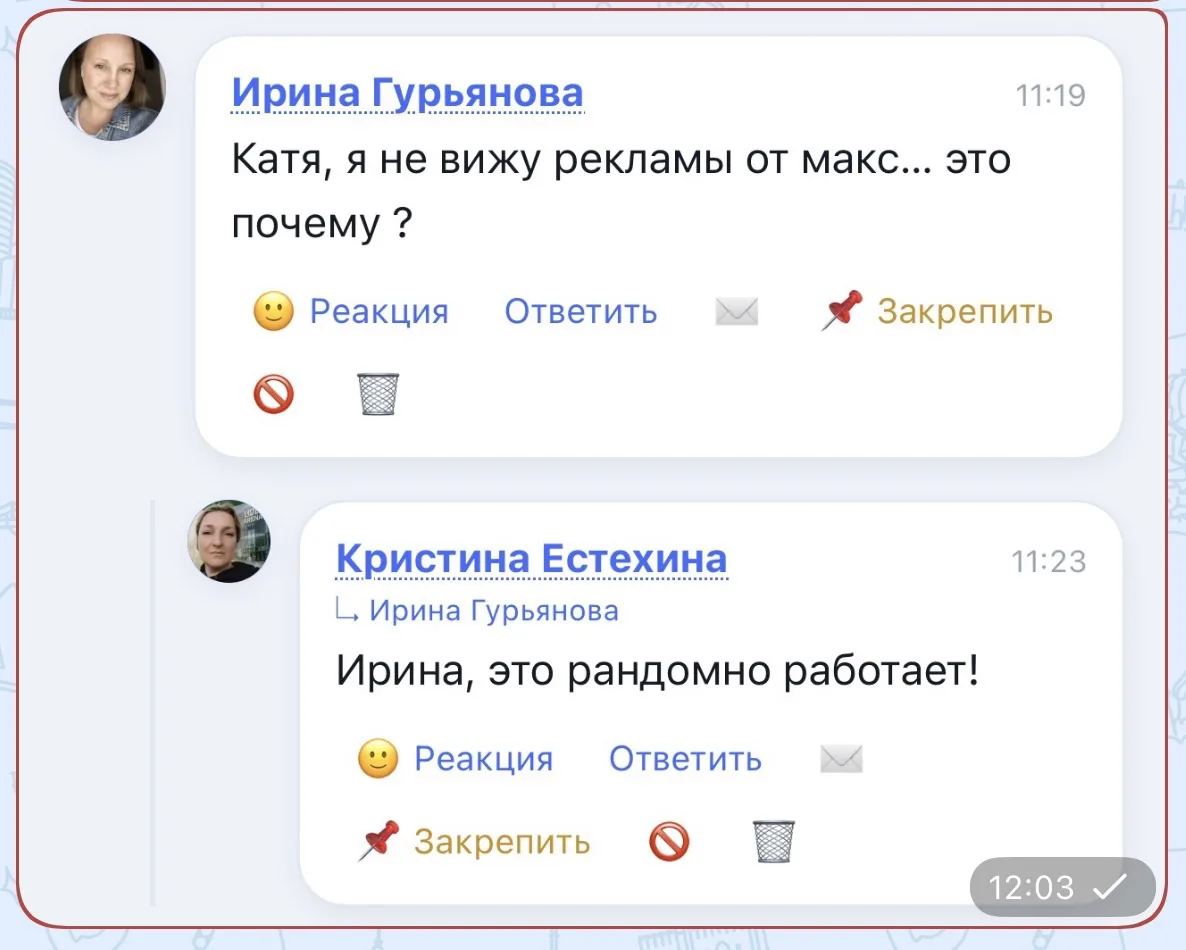Click the envelope icon on Ирина Гурьянова's message
1186x950 pixels.
[x=737, y=312]
